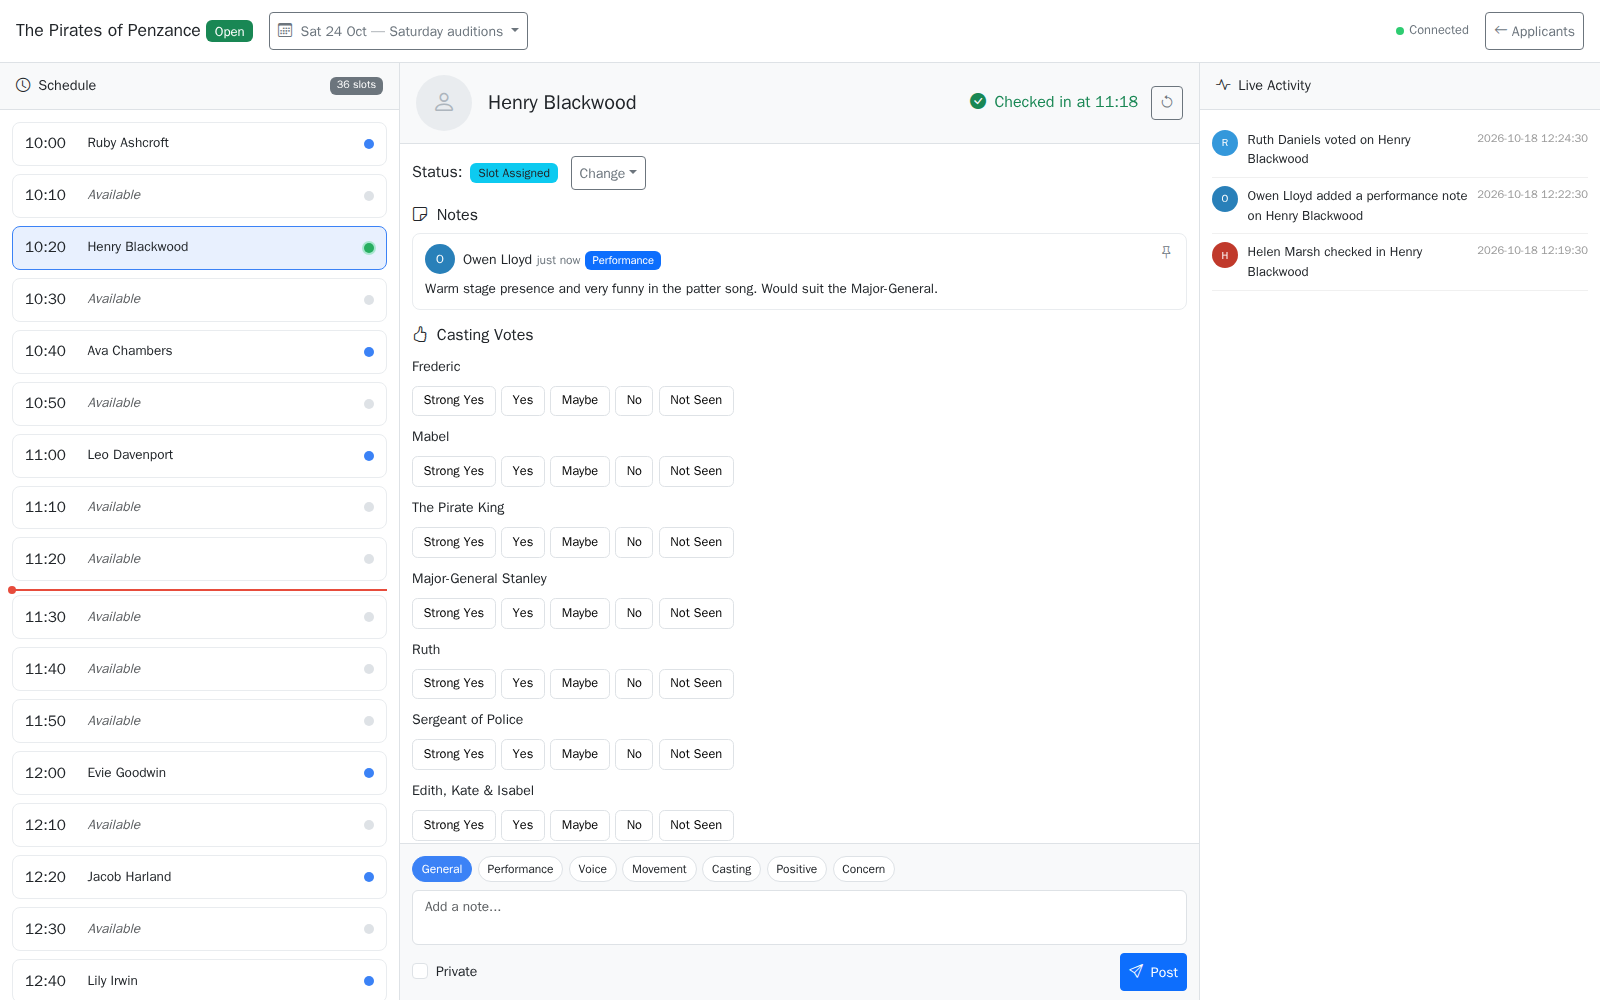
Task: Open the Saturday auditions date dropdown
Action: click(x=398, y=31)
